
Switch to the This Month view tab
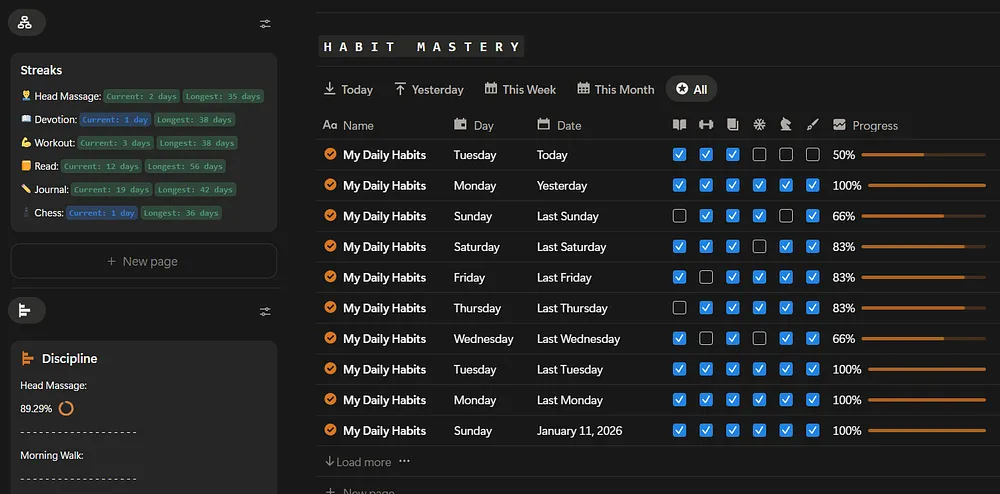tap(615, 89)
